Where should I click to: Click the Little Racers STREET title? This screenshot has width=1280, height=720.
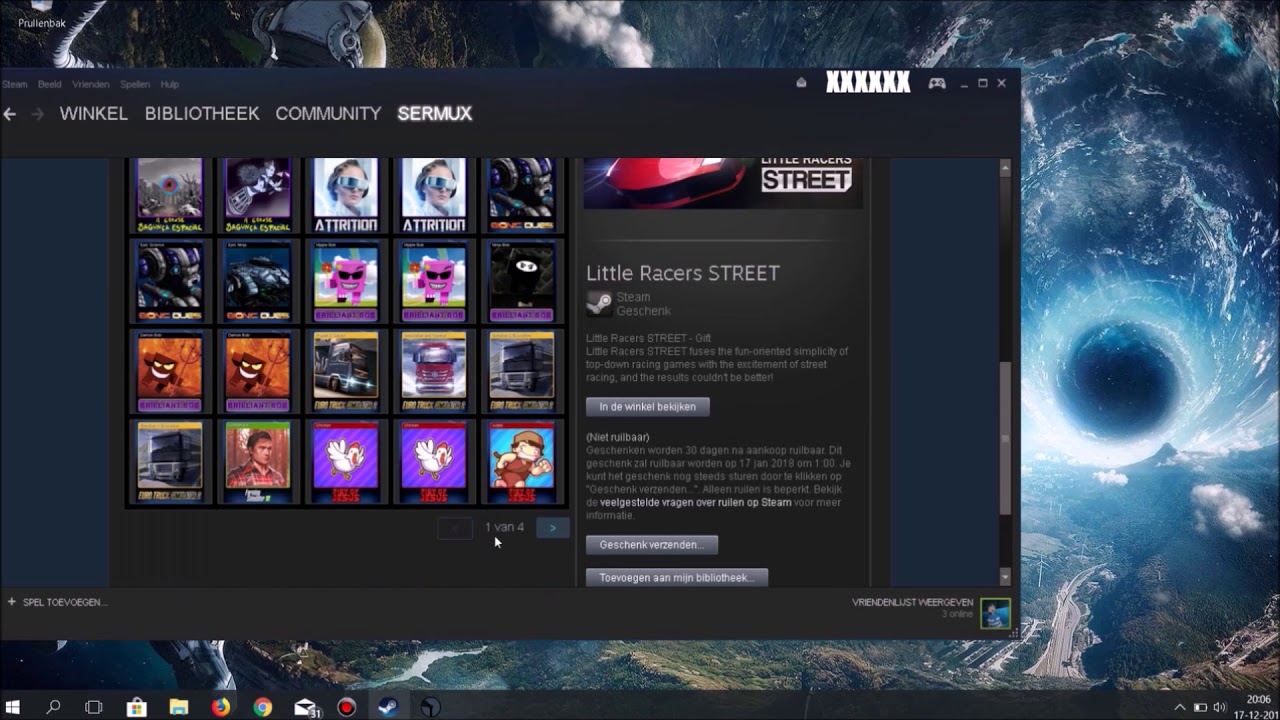(683, 273)
